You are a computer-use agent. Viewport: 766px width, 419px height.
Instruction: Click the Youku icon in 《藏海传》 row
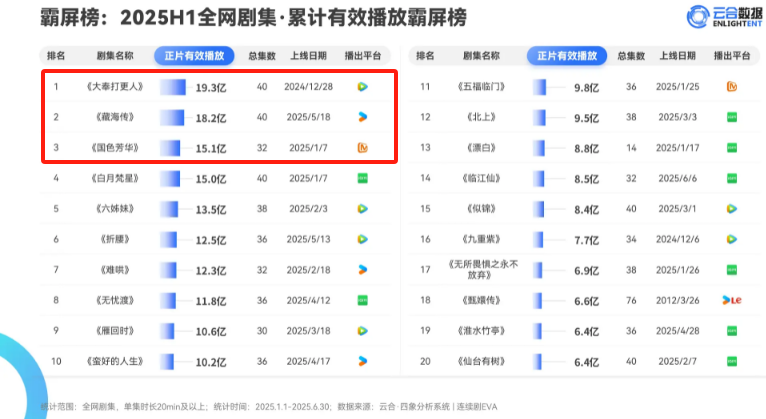[x=362, y=117]
